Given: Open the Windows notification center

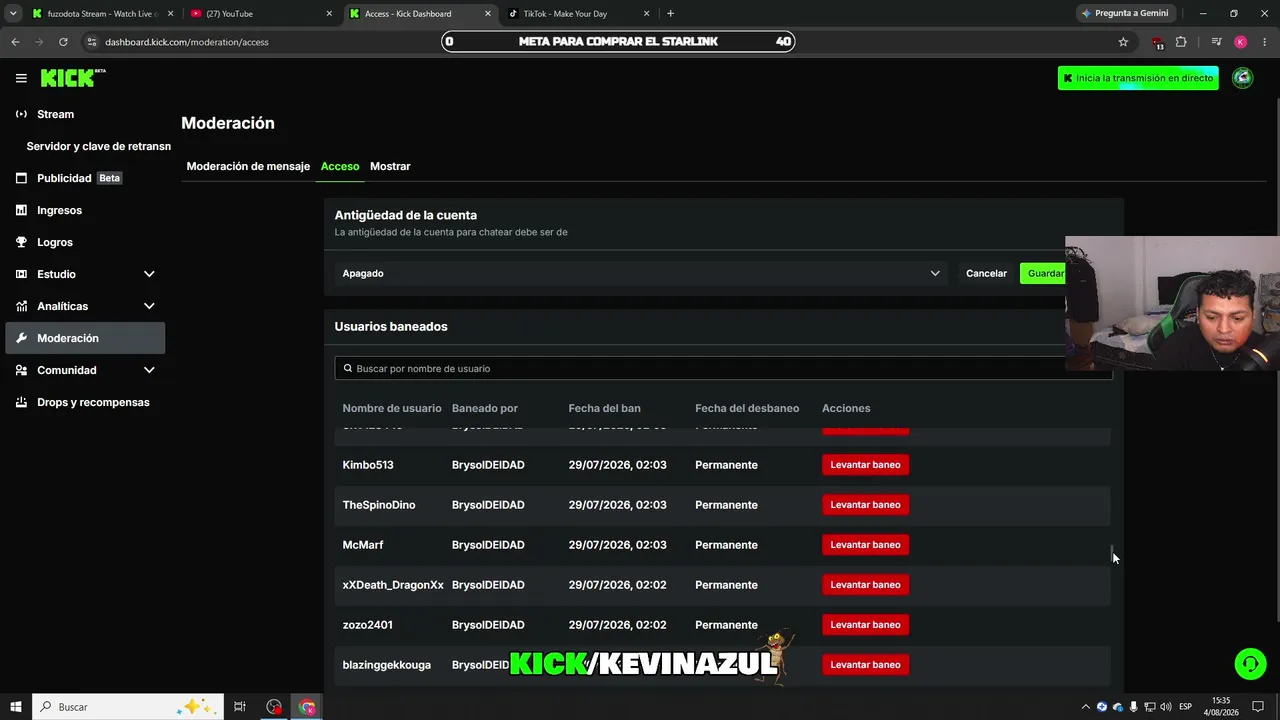Looking at the screenshot, I should pos(1258,707).
